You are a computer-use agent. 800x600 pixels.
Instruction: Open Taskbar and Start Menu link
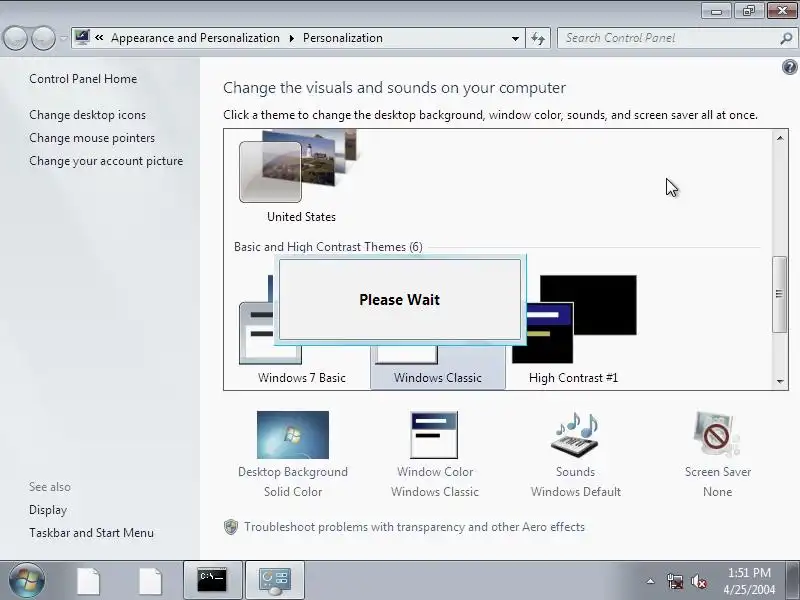(91, 533)
